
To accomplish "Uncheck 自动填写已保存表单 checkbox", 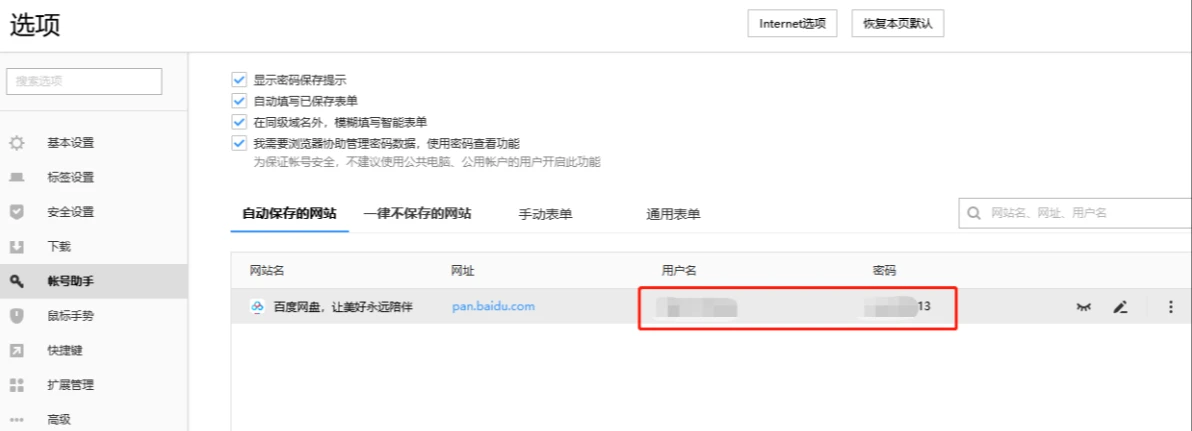I will tap(239, 100).
